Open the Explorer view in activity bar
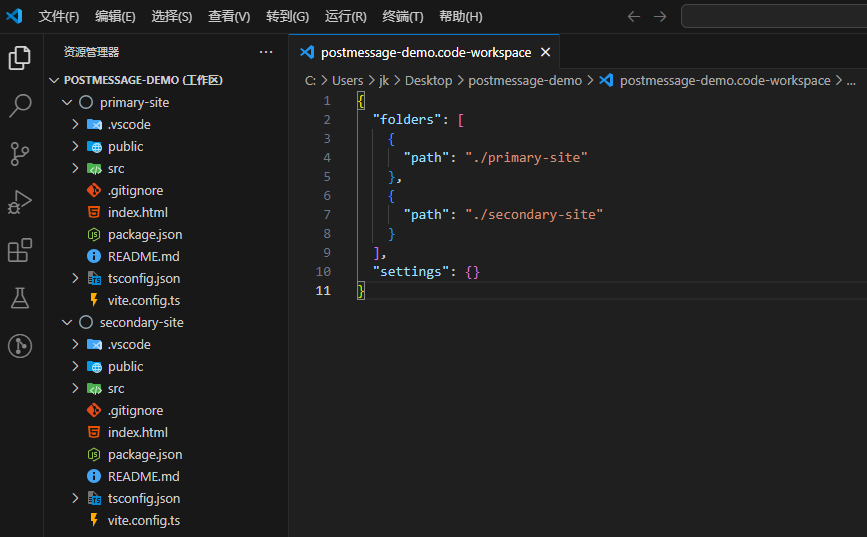This screenshot has width=867, height=537. [20, 58]
